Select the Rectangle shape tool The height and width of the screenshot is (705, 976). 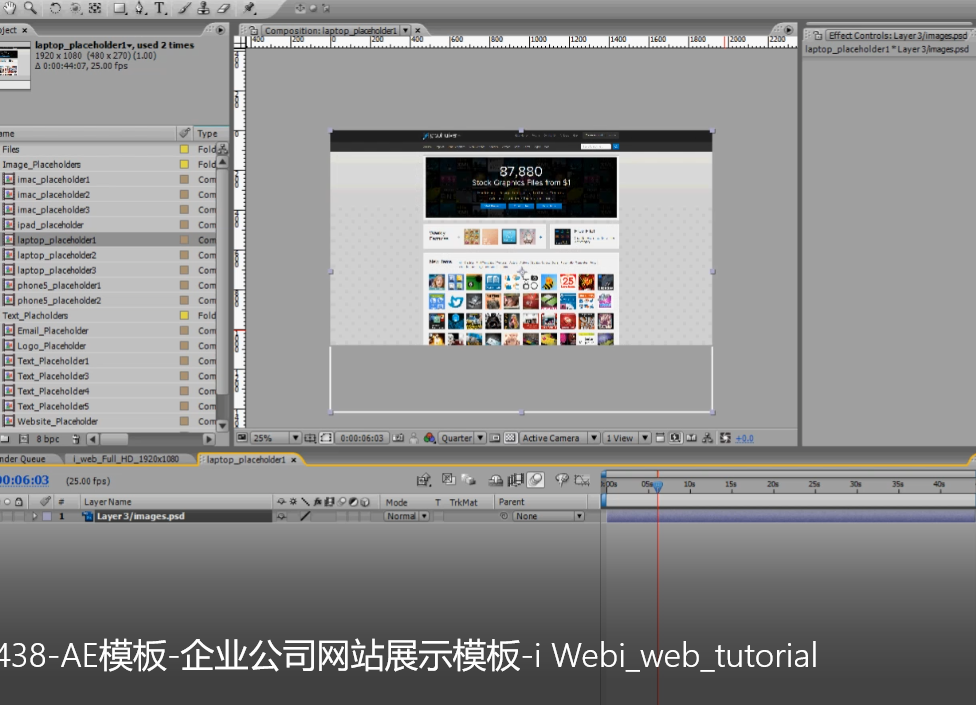click(x=120, y=8)
